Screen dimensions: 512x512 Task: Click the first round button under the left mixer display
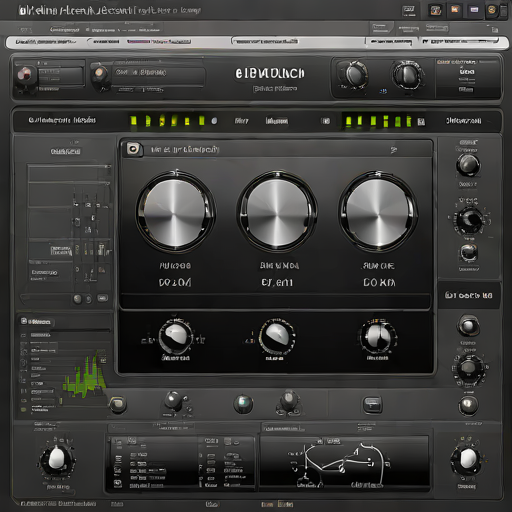point(77,299)
